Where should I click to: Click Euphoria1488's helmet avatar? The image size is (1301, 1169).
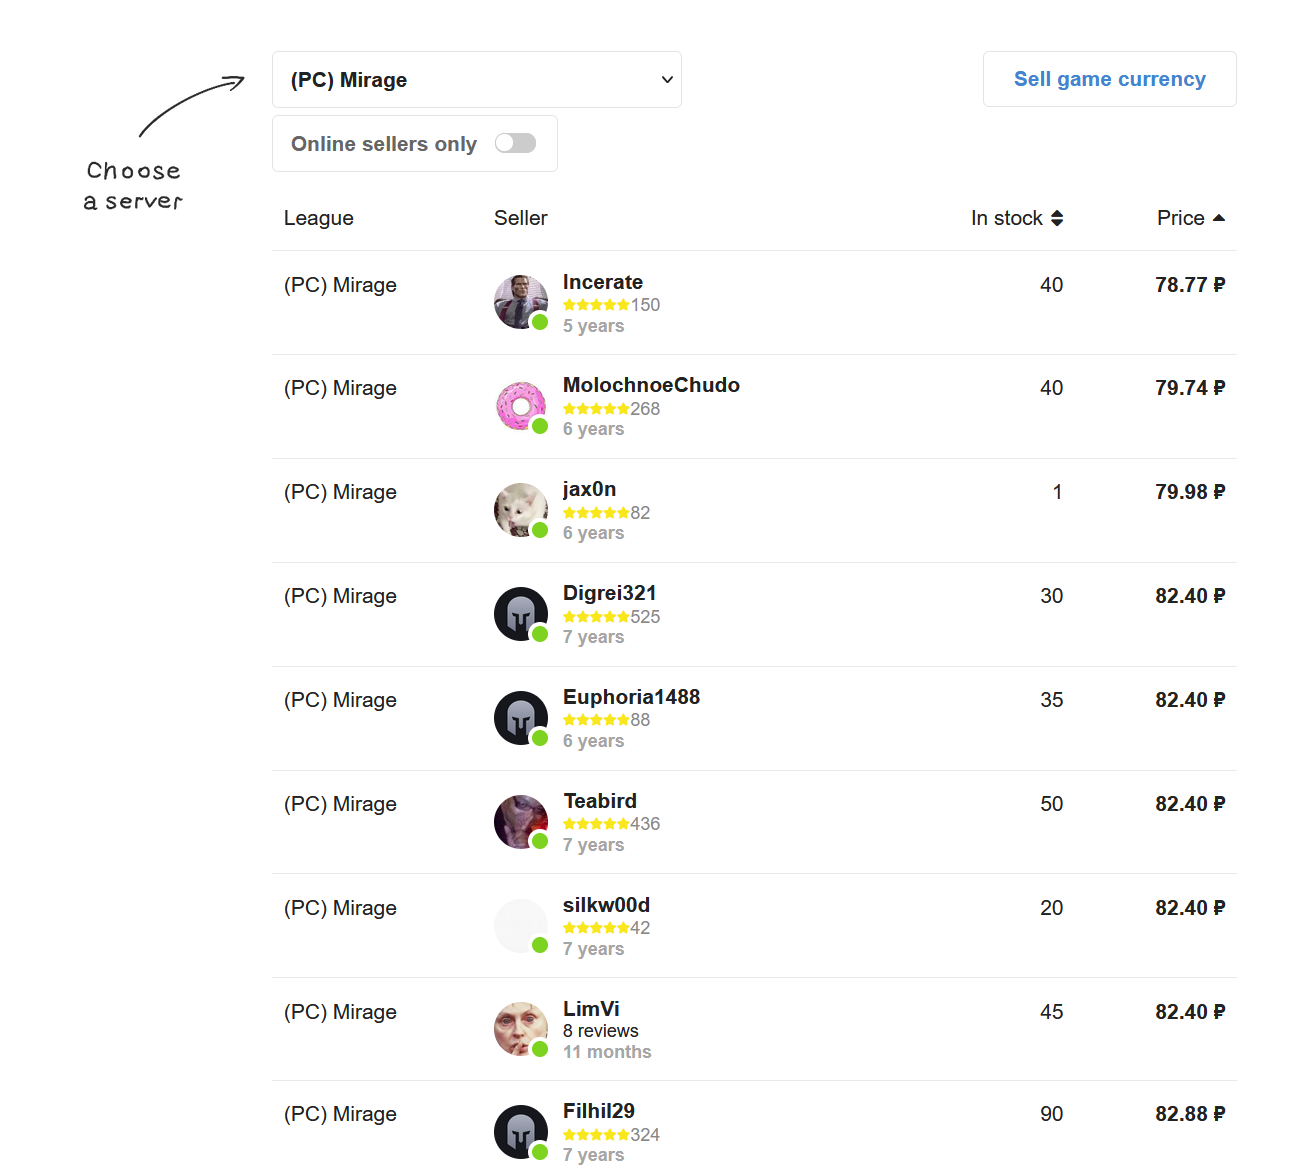coord(520,717)
